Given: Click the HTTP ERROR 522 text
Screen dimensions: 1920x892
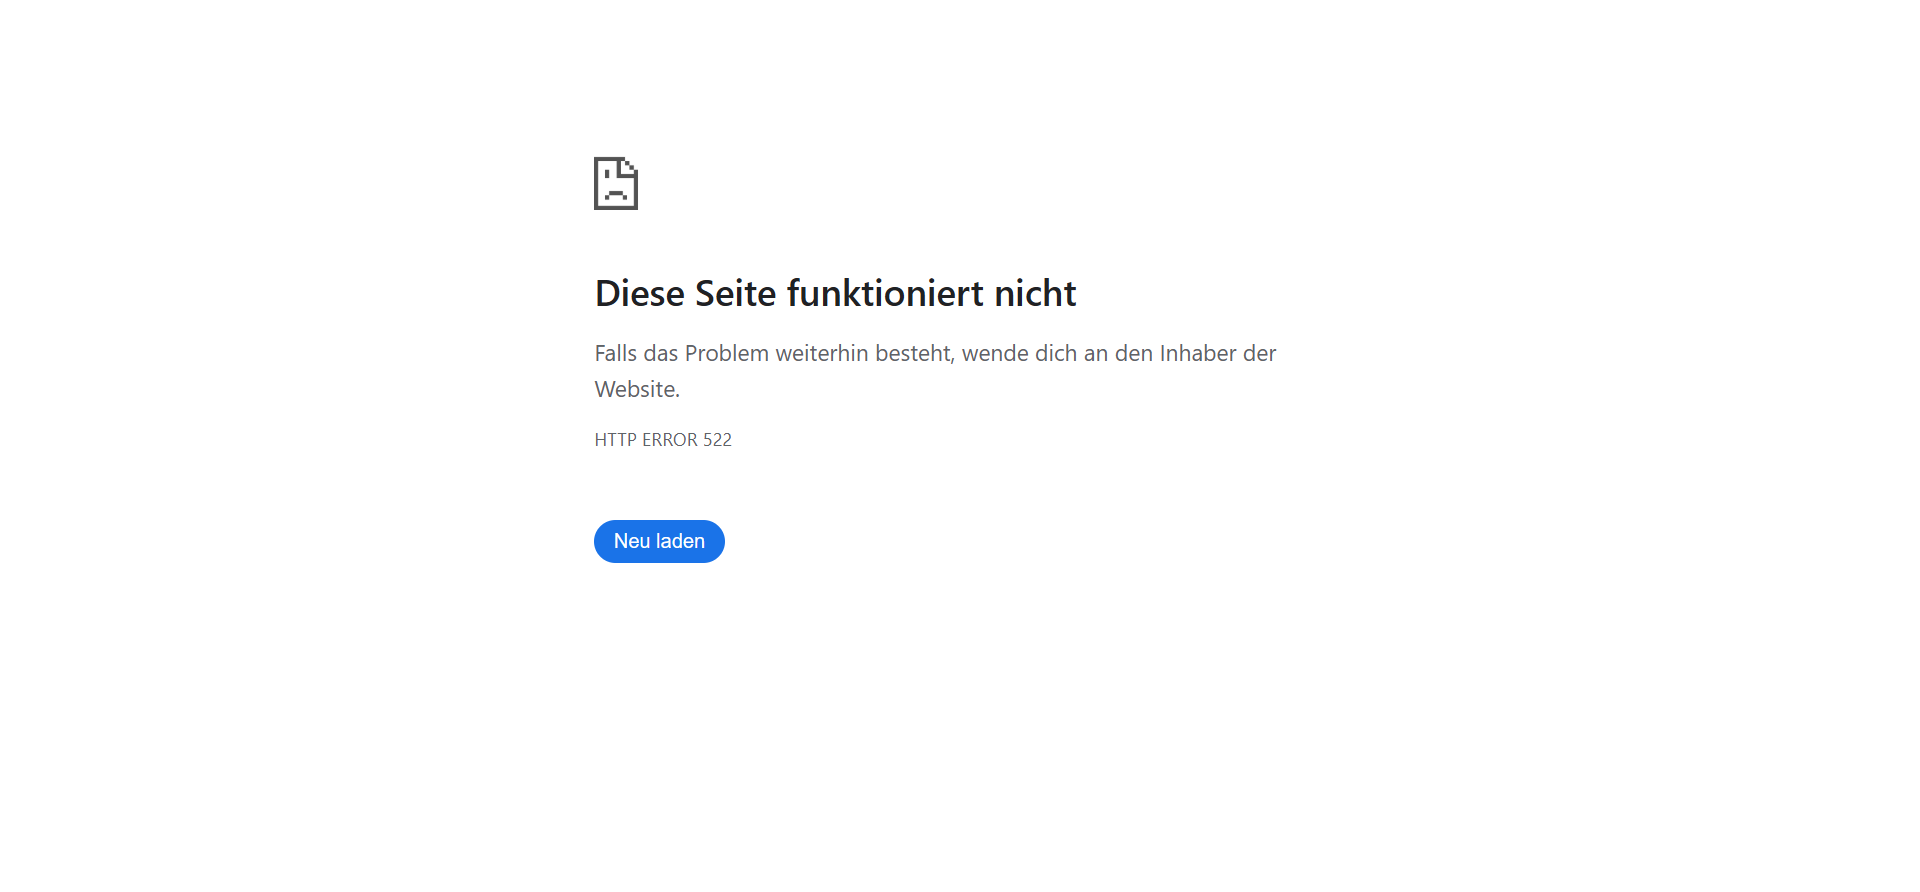Looking at the screenshot, I should (663, 440).
